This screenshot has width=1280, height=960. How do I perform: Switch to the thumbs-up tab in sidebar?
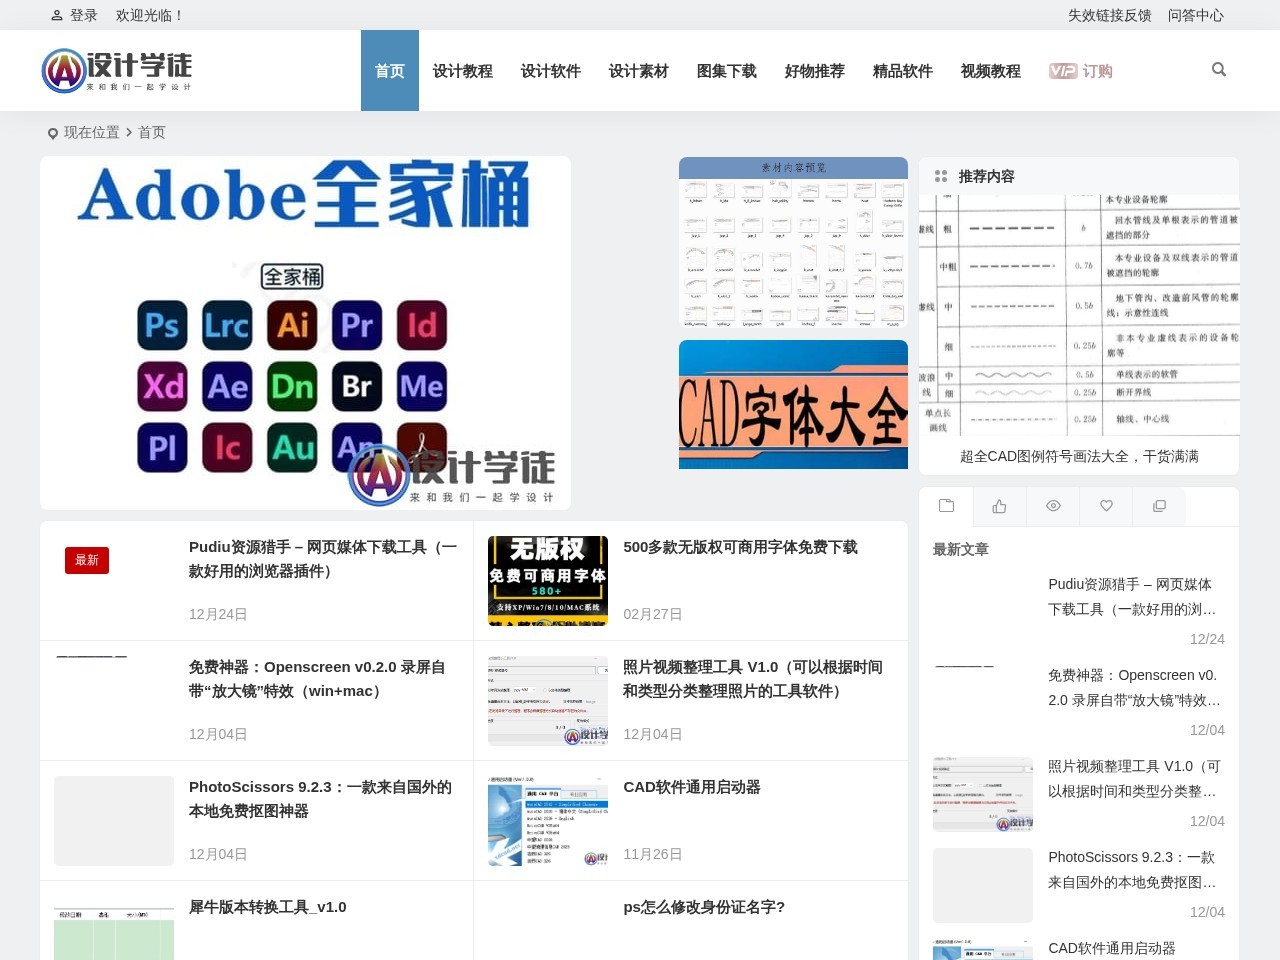tap(999, 506)
